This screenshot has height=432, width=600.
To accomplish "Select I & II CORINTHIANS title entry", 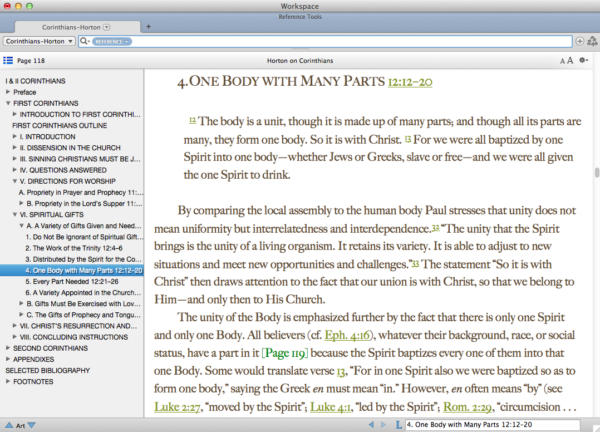I will (x=35, y=81).
